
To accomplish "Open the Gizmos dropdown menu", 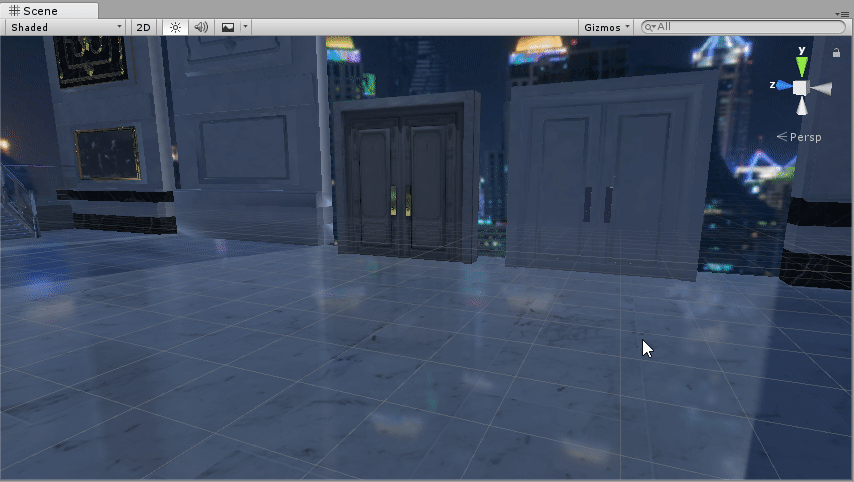I will coord(606,27).
